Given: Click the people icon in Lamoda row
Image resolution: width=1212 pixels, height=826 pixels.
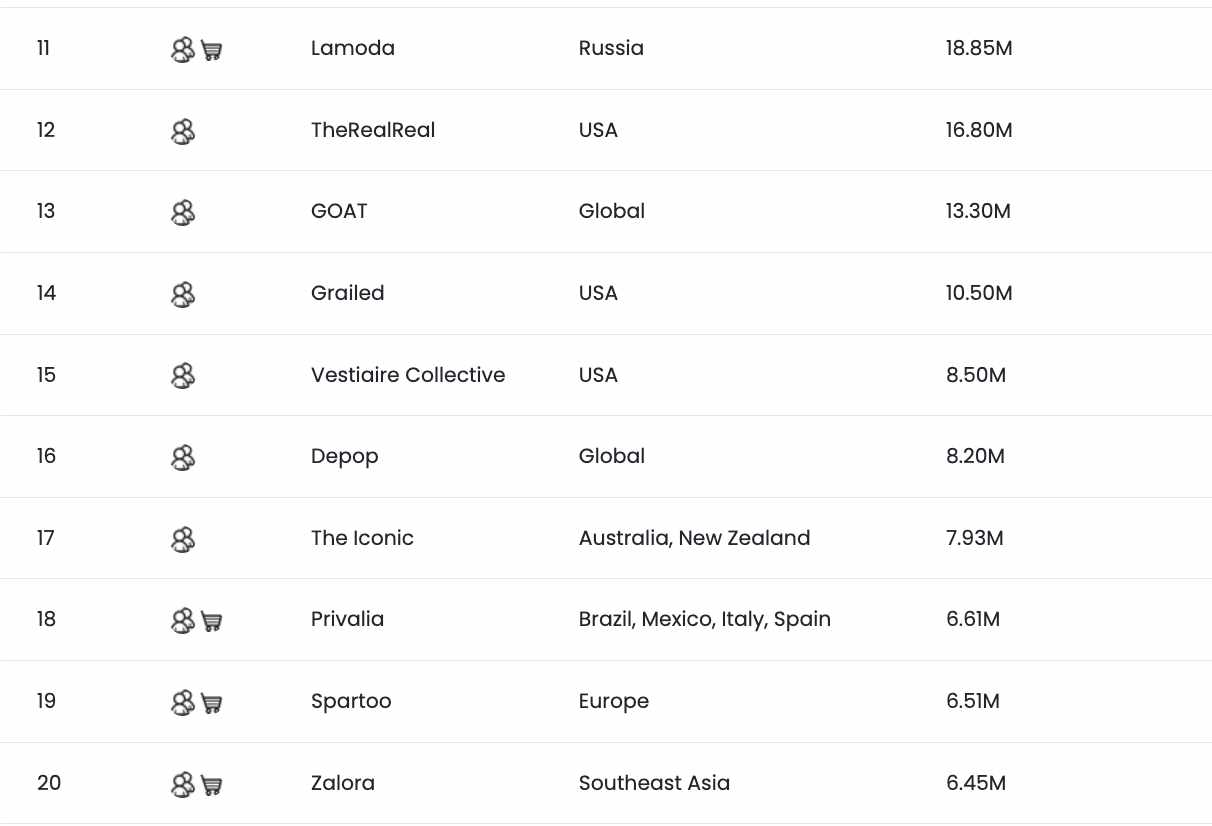Looking at the screenshot, I should tap(182, 50).
